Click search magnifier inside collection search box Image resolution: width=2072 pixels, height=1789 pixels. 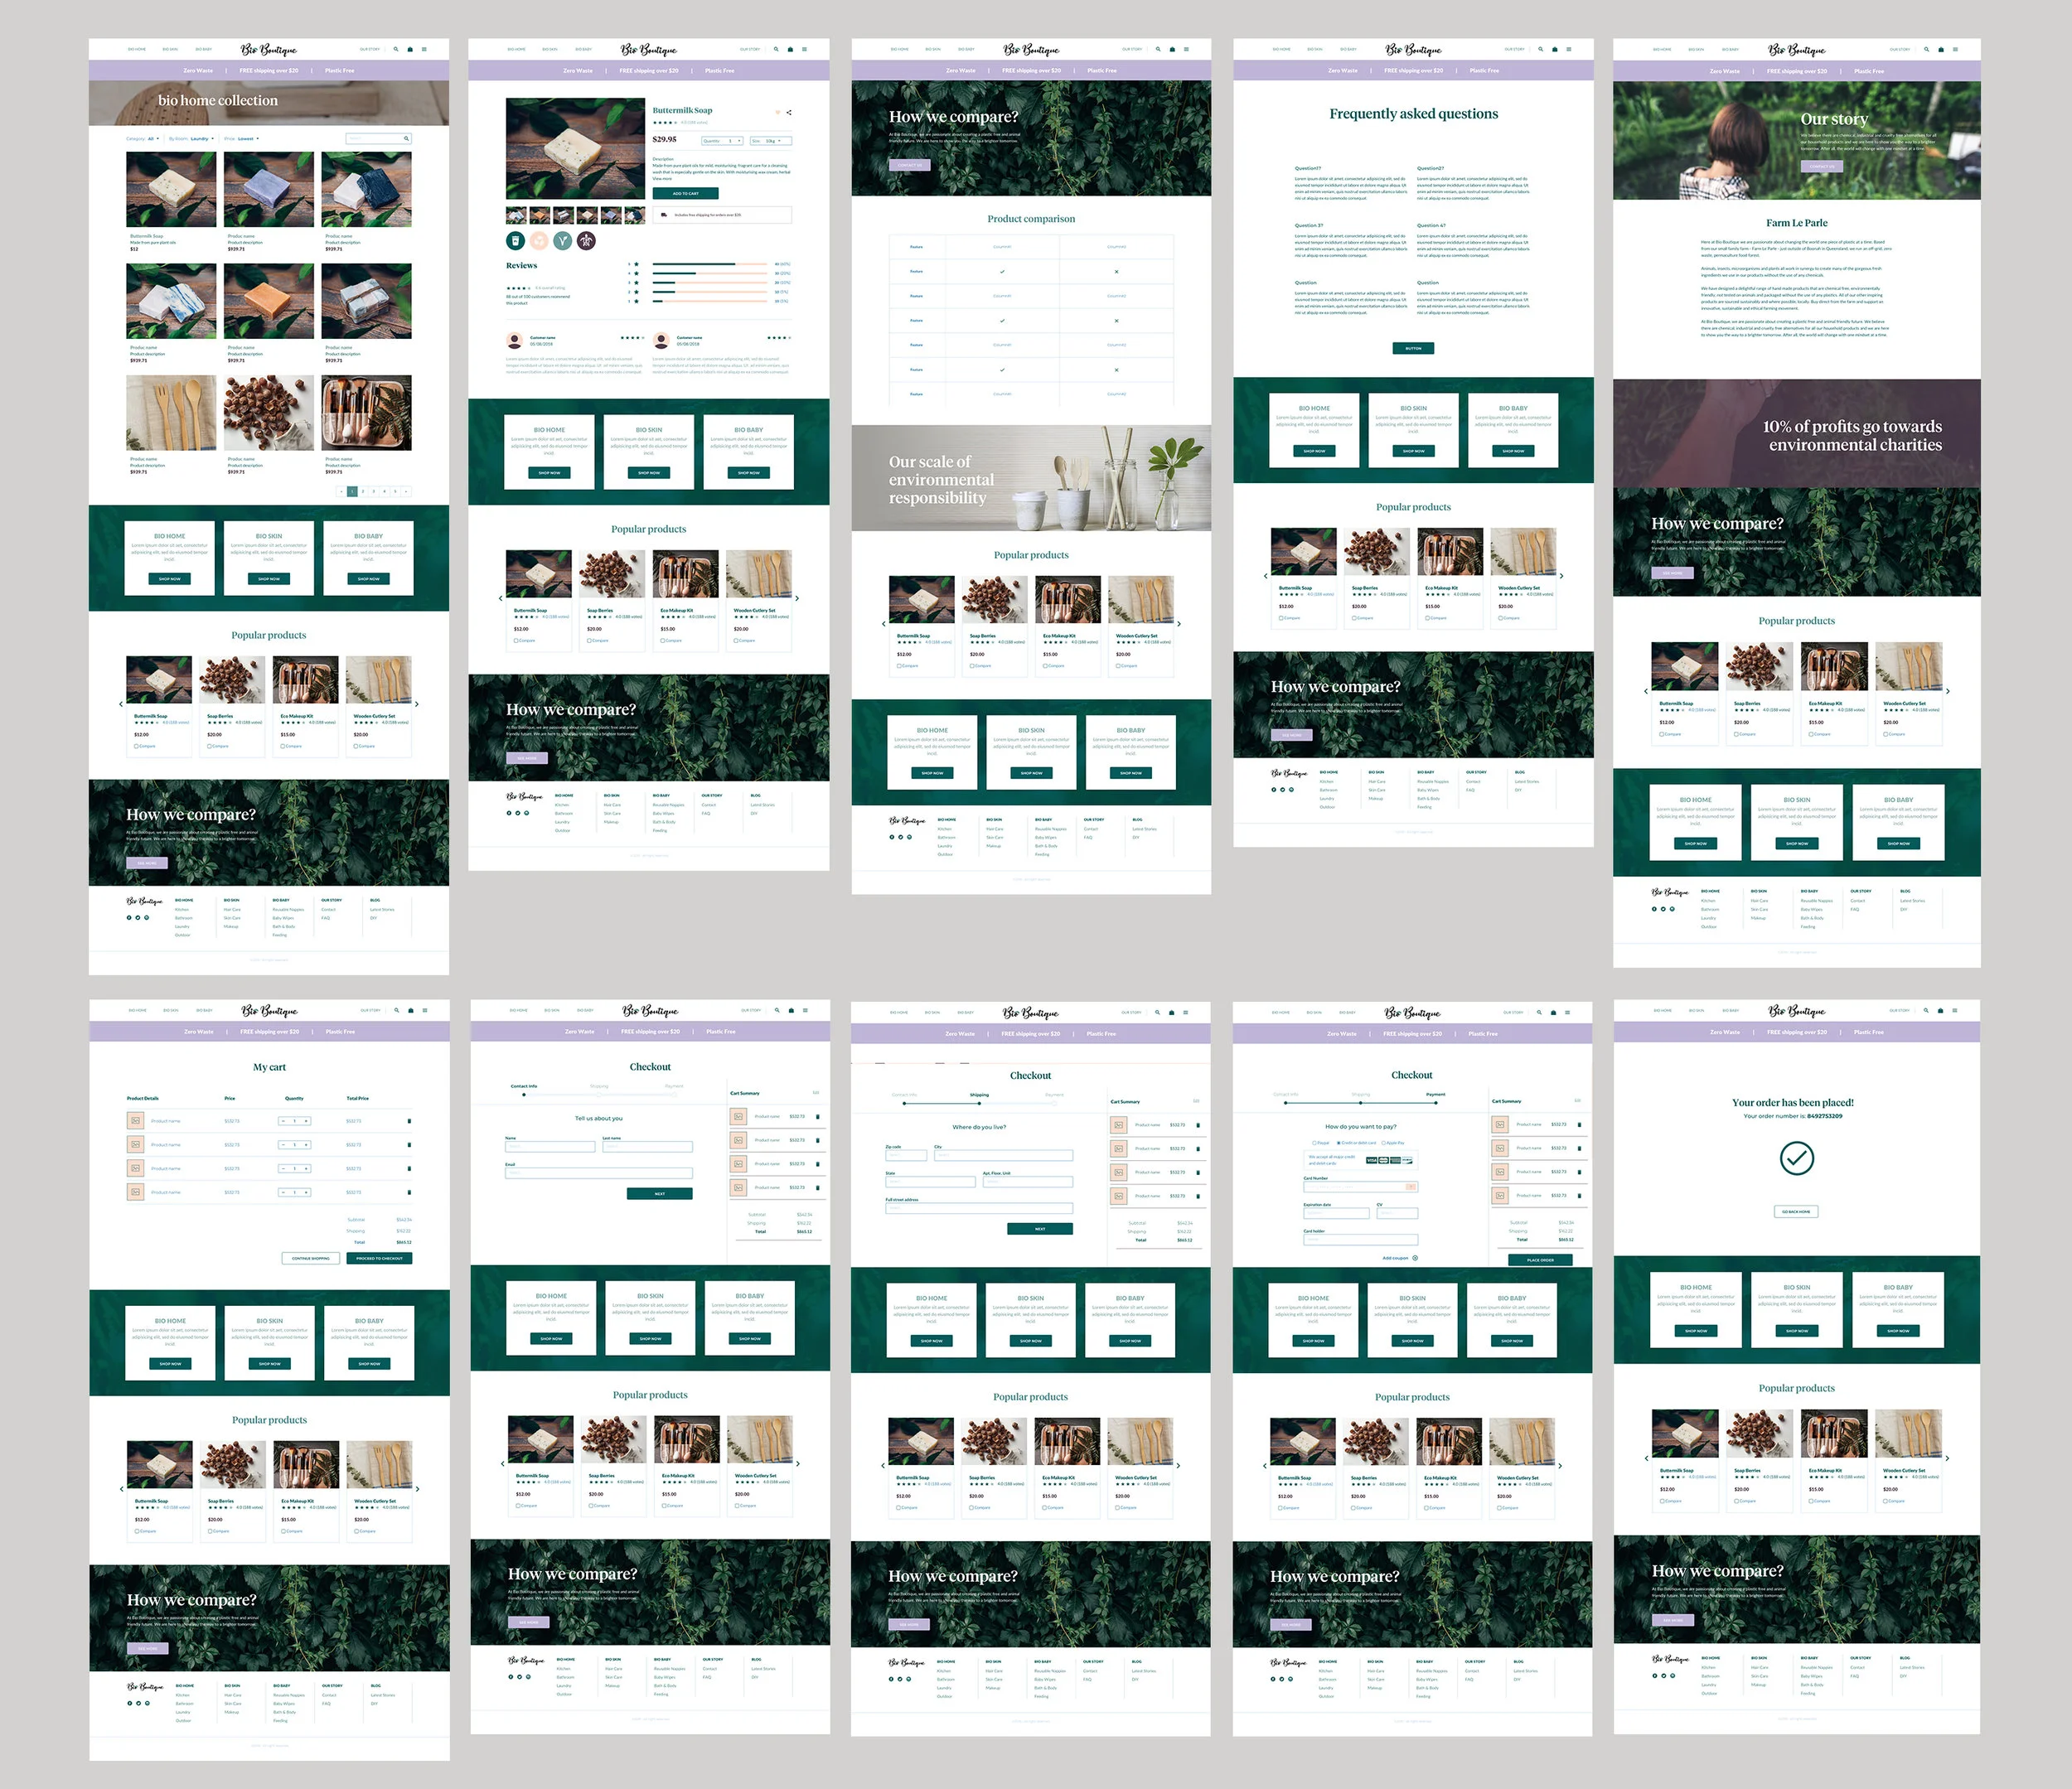406,138
